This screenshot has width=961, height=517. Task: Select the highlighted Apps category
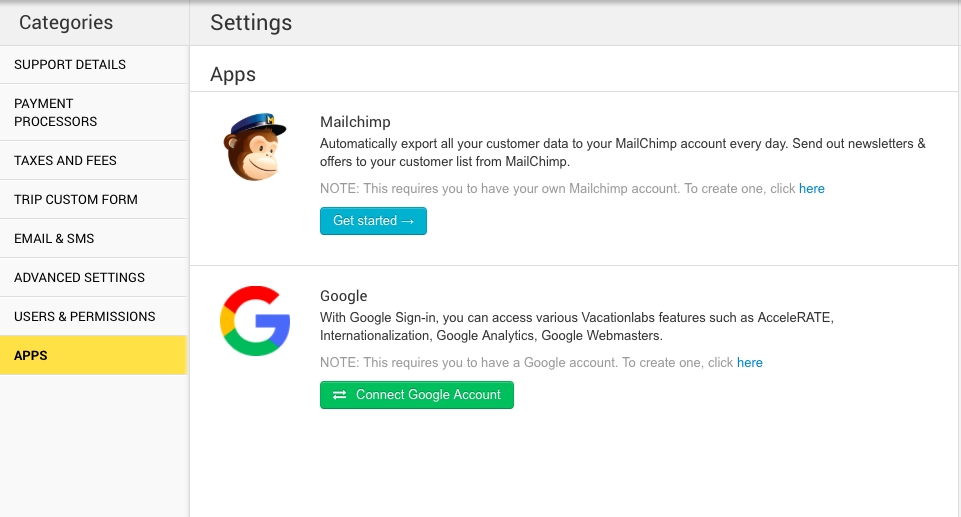coord(31,356)
